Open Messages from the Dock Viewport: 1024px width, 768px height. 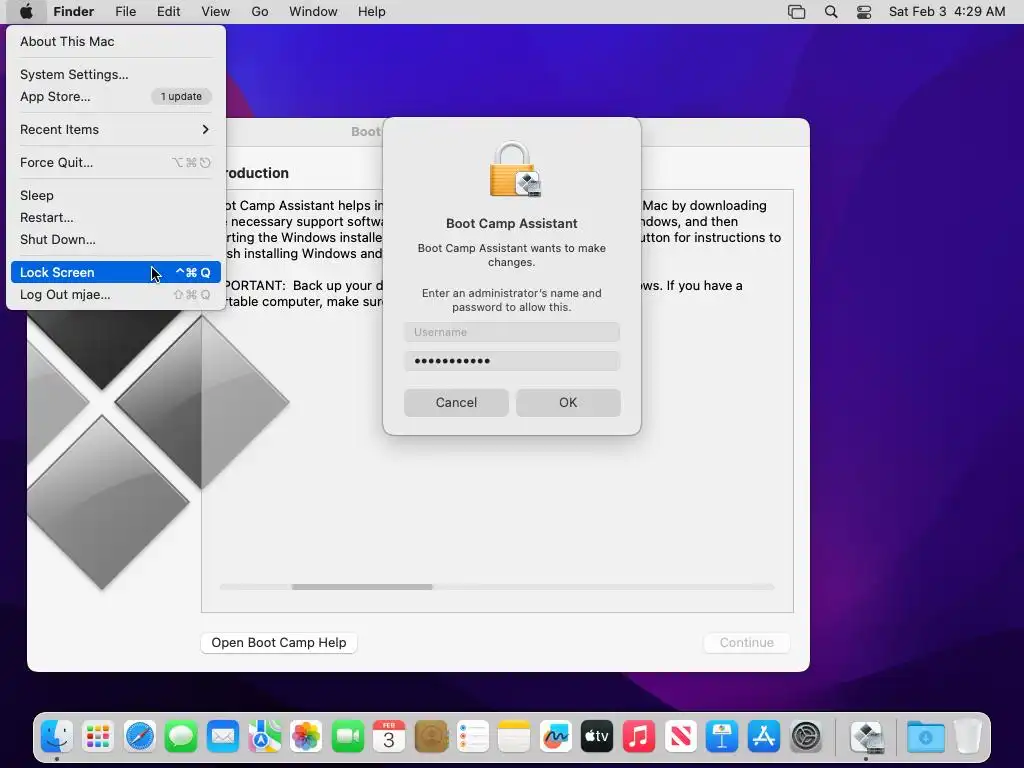[181, 737]
